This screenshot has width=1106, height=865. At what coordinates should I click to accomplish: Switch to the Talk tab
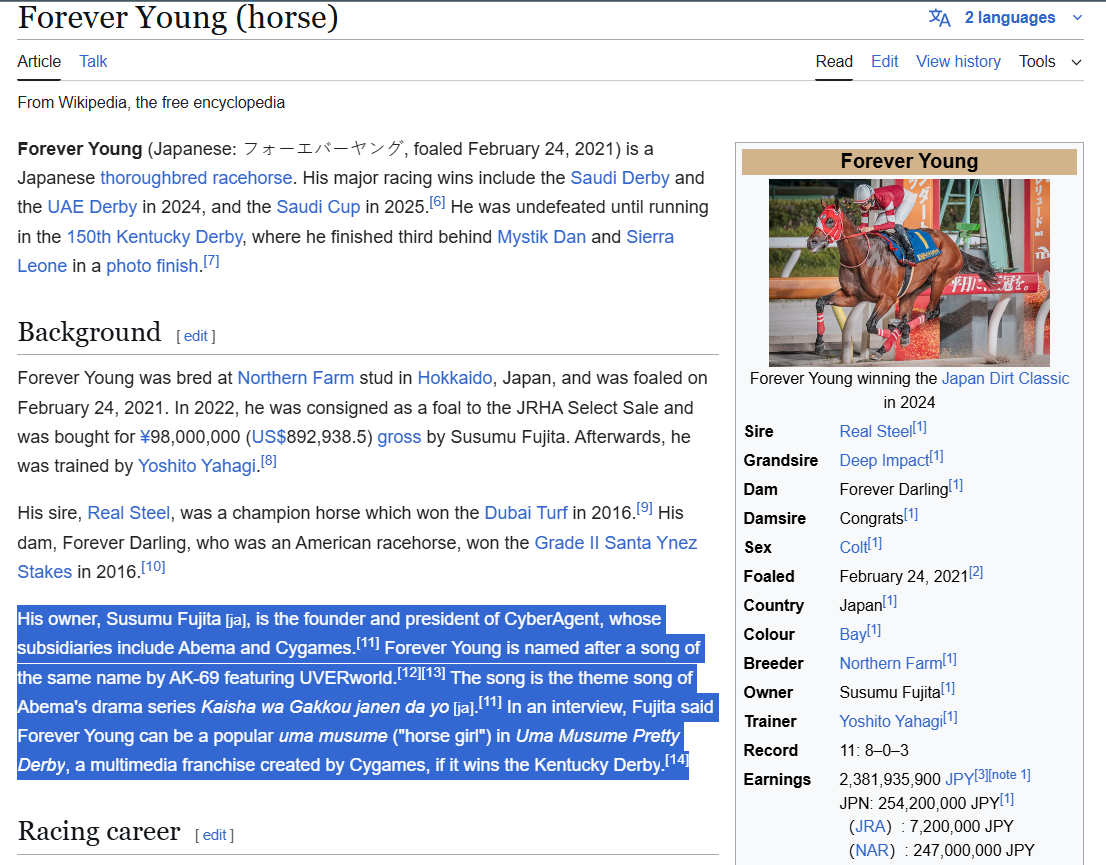click(93, 61)
